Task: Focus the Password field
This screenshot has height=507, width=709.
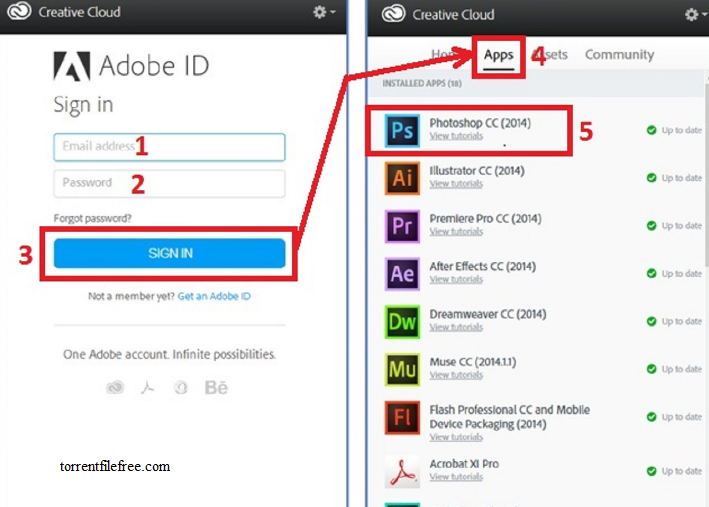Action: coord(169,184)
